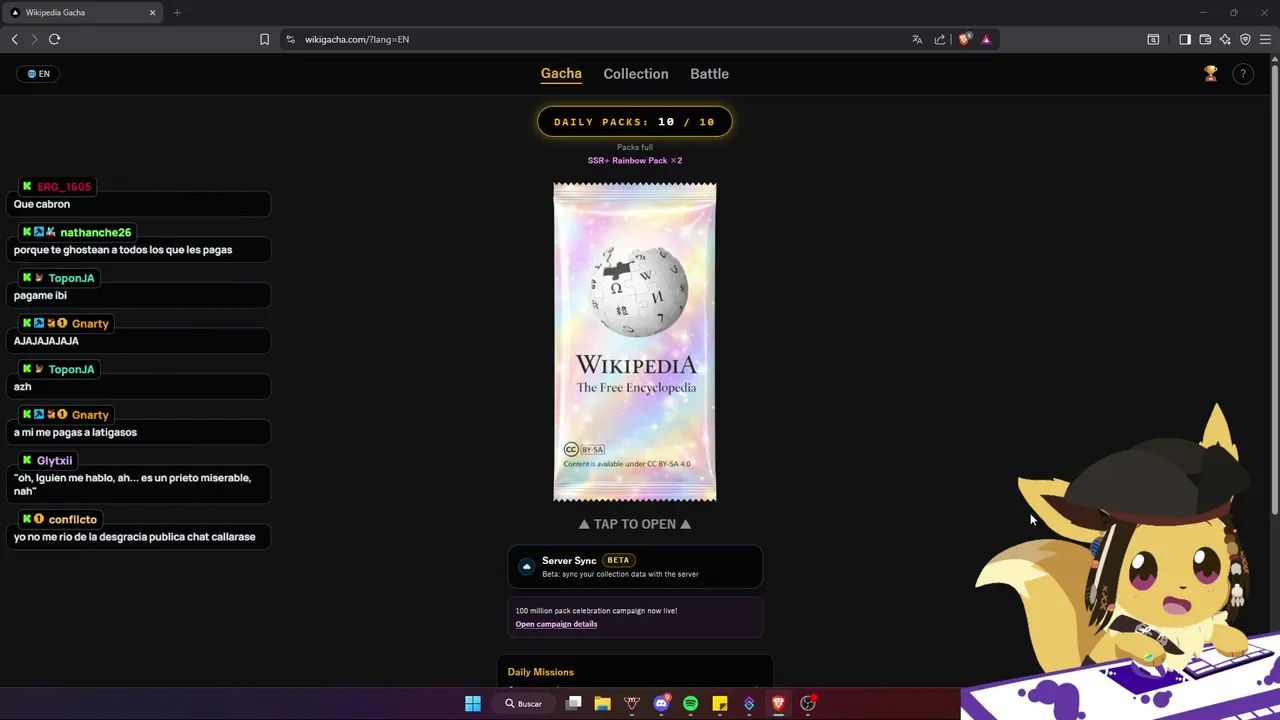Tap the Wikipedia rainbow pack to open

[635, 342]
